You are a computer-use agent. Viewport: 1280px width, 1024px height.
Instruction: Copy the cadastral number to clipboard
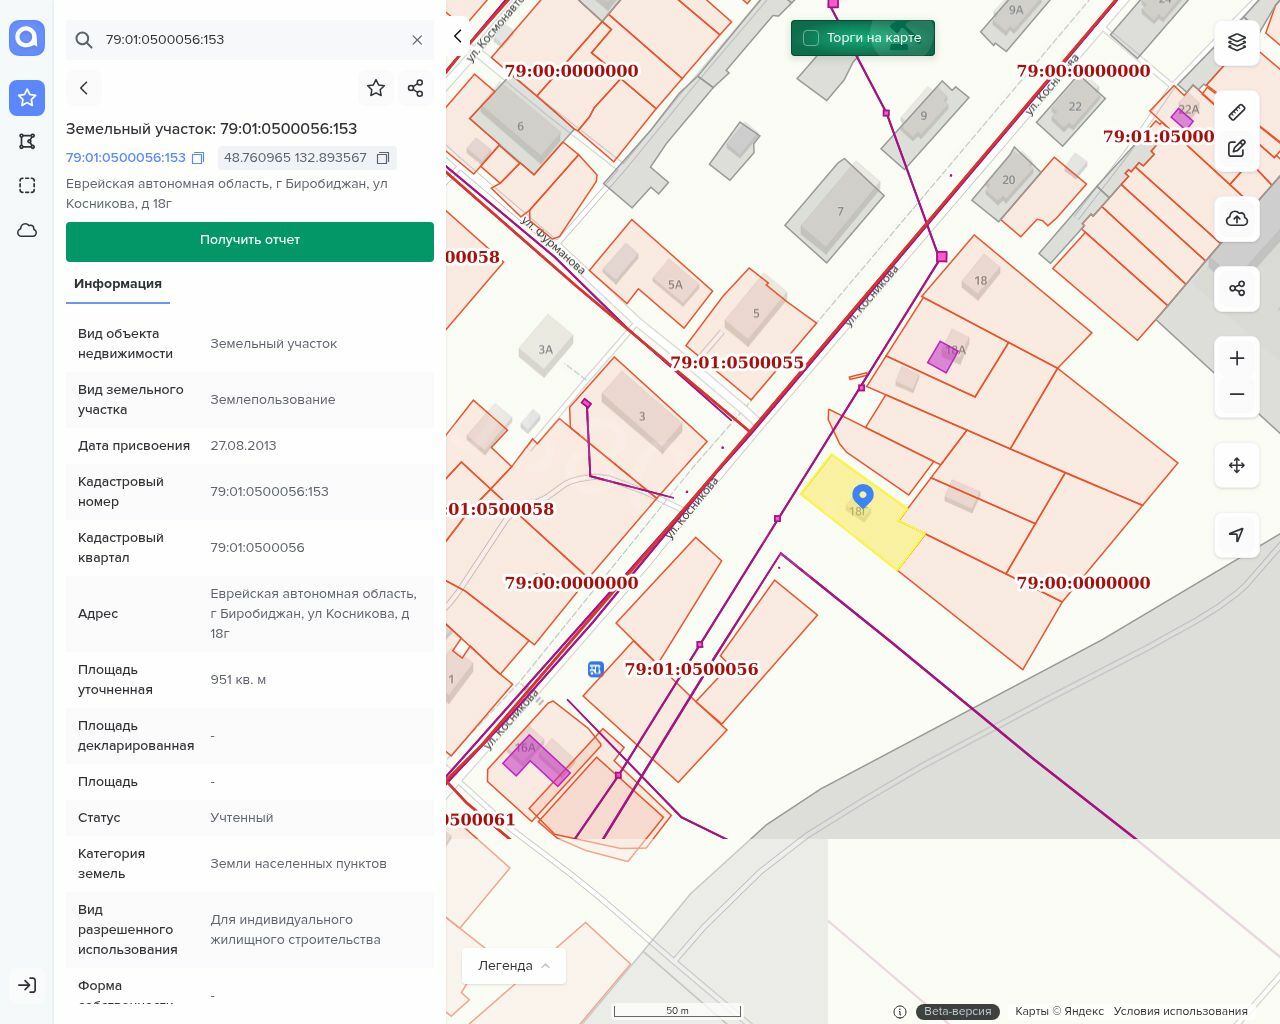pos(198,158)
